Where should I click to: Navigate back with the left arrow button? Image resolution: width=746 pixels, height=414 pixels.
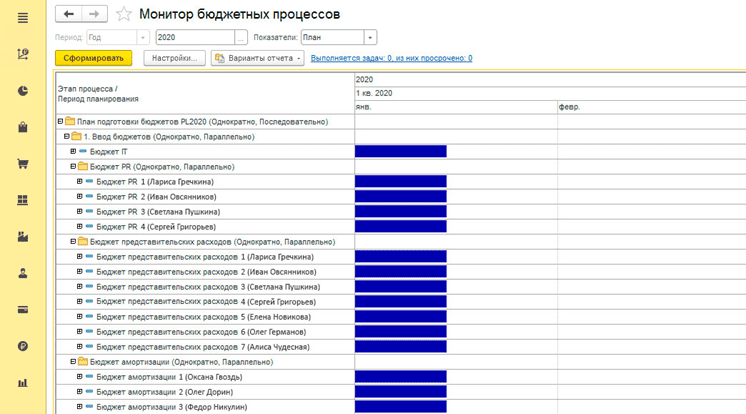(x=69, y=14)
